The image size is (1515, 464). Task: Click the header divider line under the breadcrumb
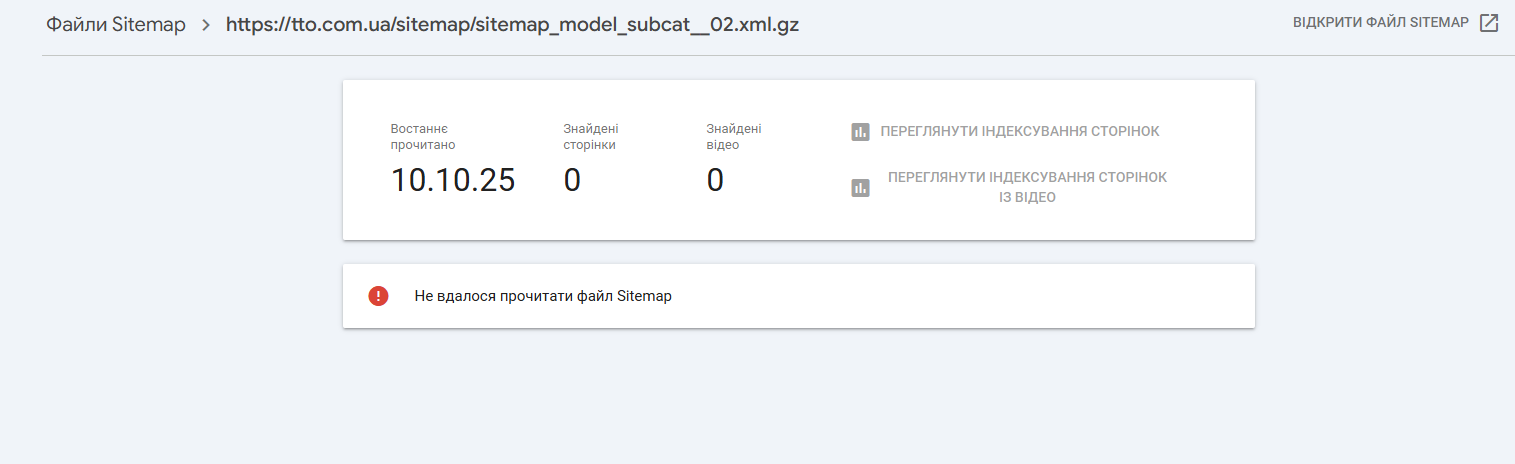(778, 55)
